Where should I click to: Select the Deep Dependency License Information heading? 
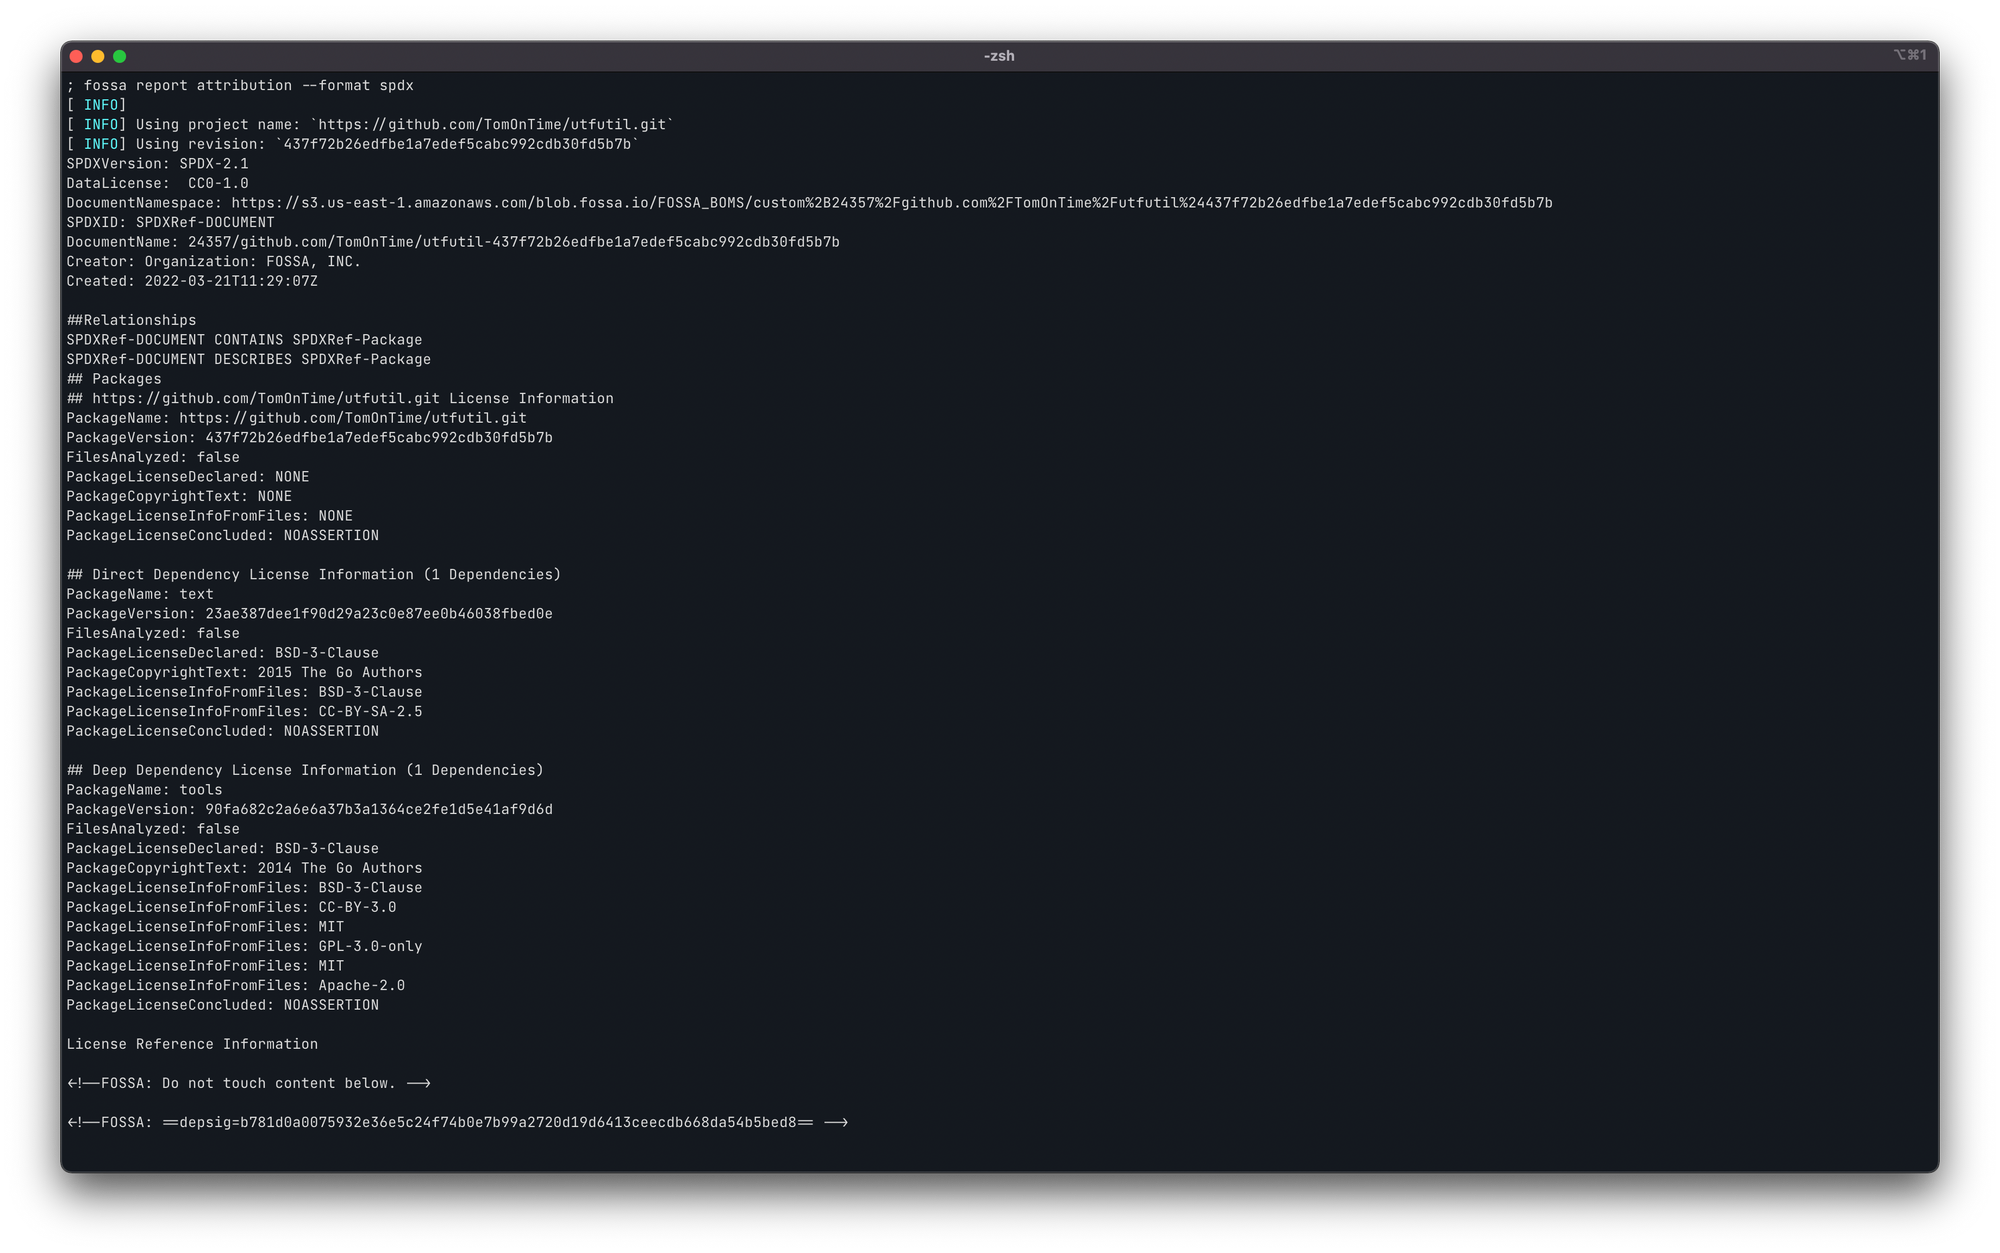(x=304, y=770)
